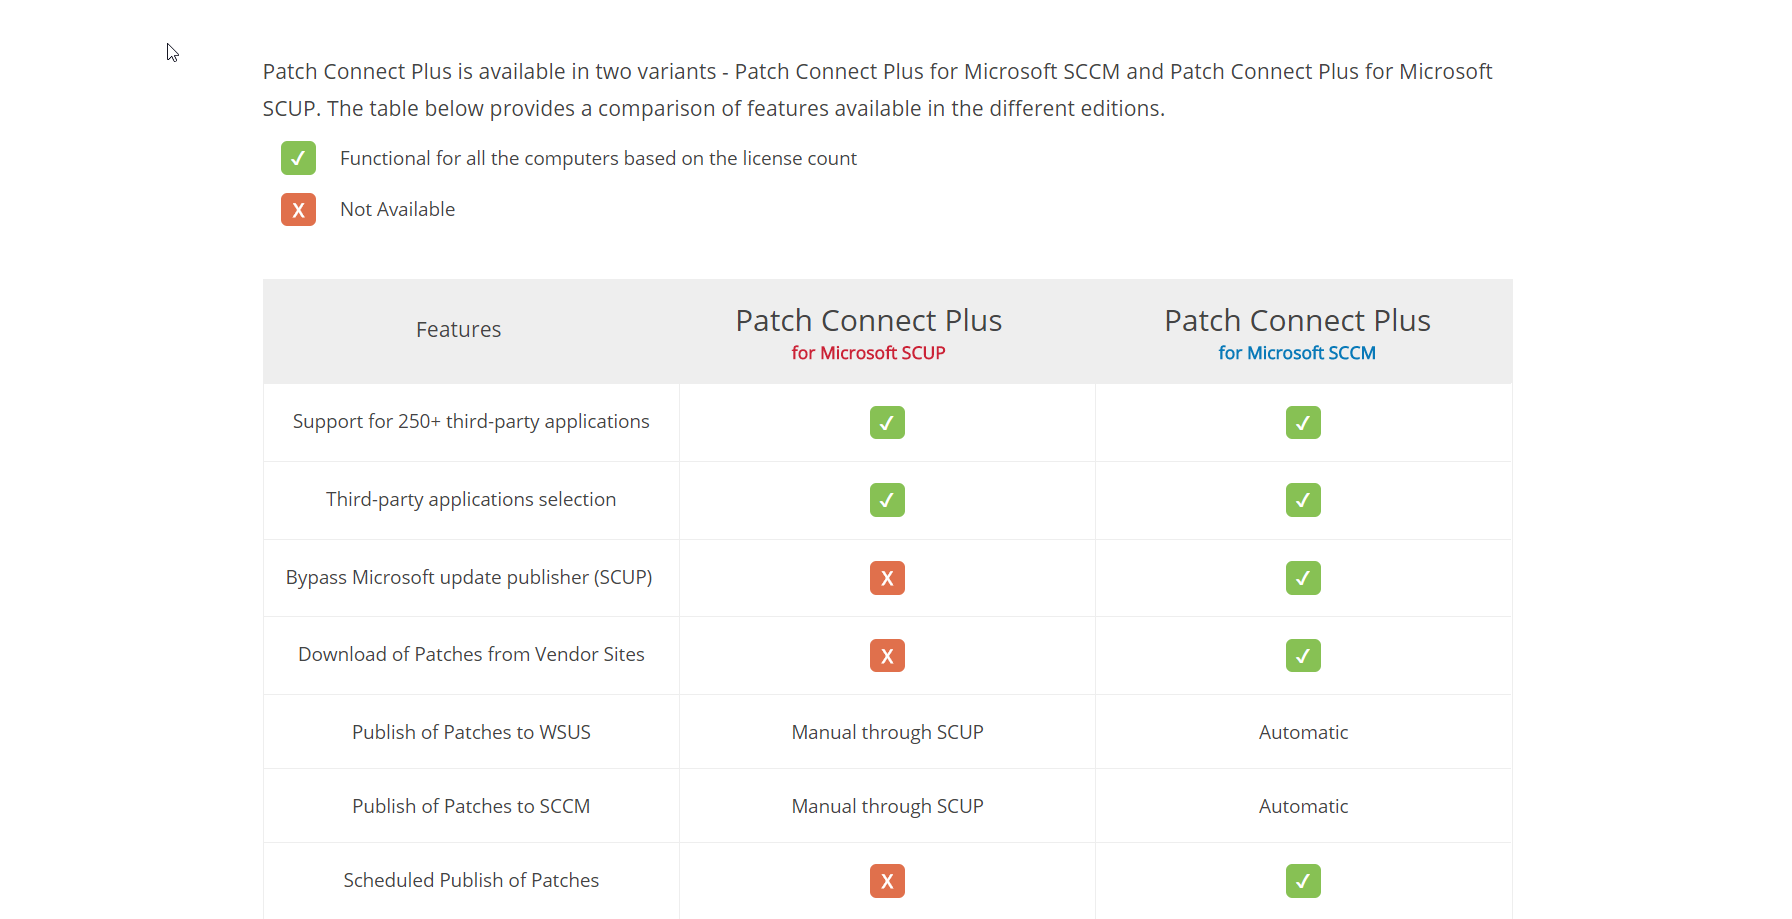Click SCUP checkmark for 250+ third-party applications support
The height and width of the screenshot is (919, 1792).
pos(887,423)
